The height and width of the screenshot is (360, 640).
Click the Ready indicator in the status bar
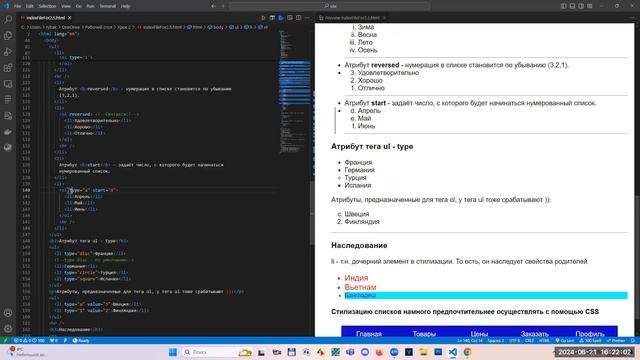click(x=81, y=340)
